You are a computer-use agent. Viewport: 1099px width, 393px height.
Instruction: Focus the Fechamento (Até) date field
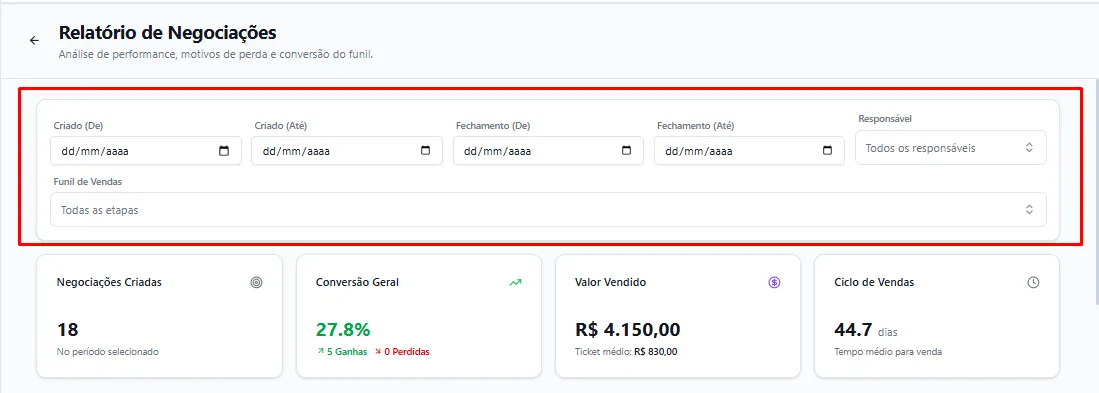pyautogui.click(x=749, y=151)
